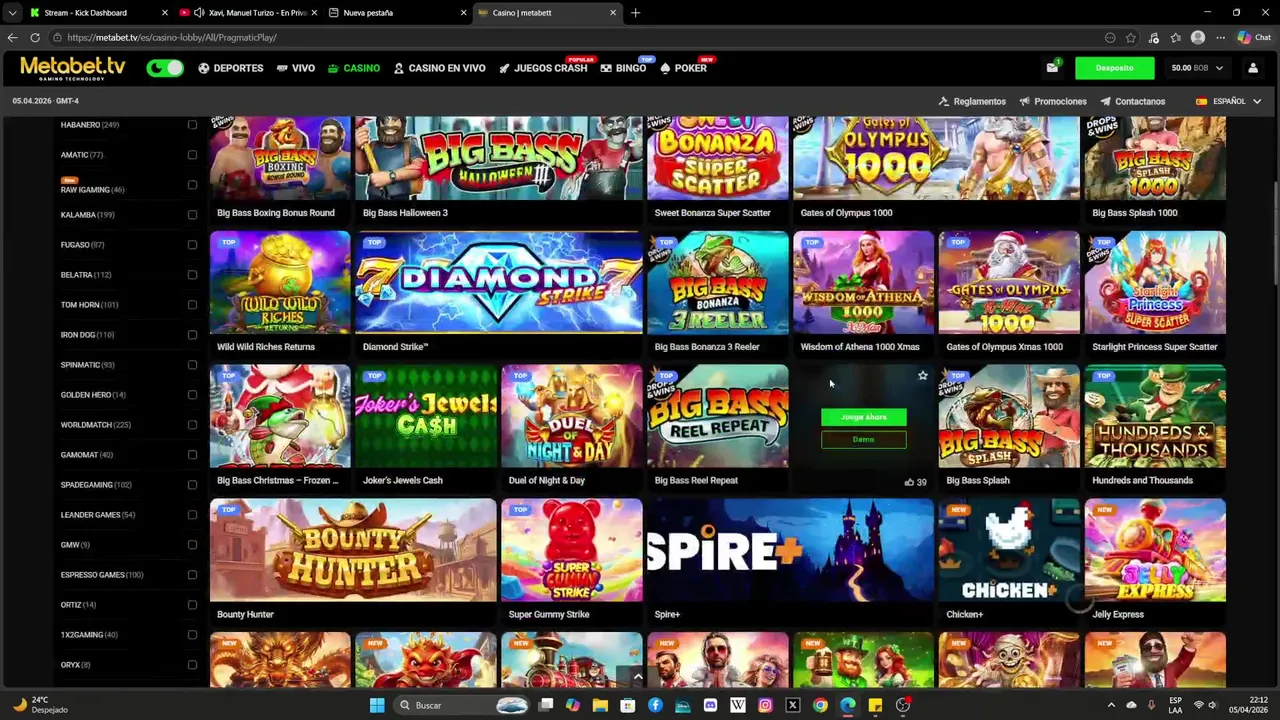Viewport: 1280px width, 720px height.
Task: Click the green Deposito button
Action: point(1114,68)
